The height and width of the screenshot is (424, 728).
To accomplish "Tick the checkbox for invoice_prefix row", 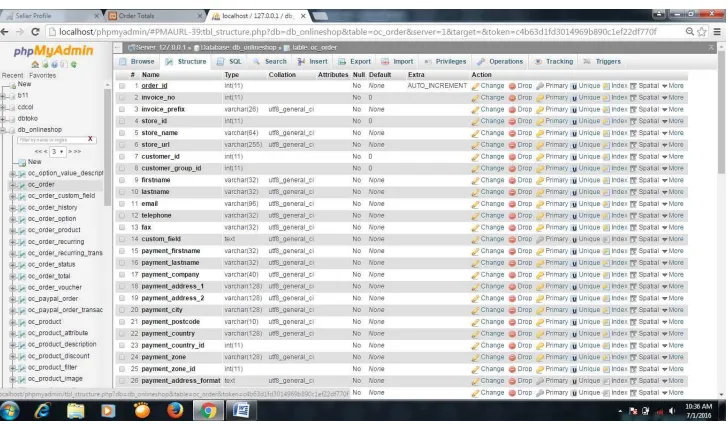I will tap(122, 110).
